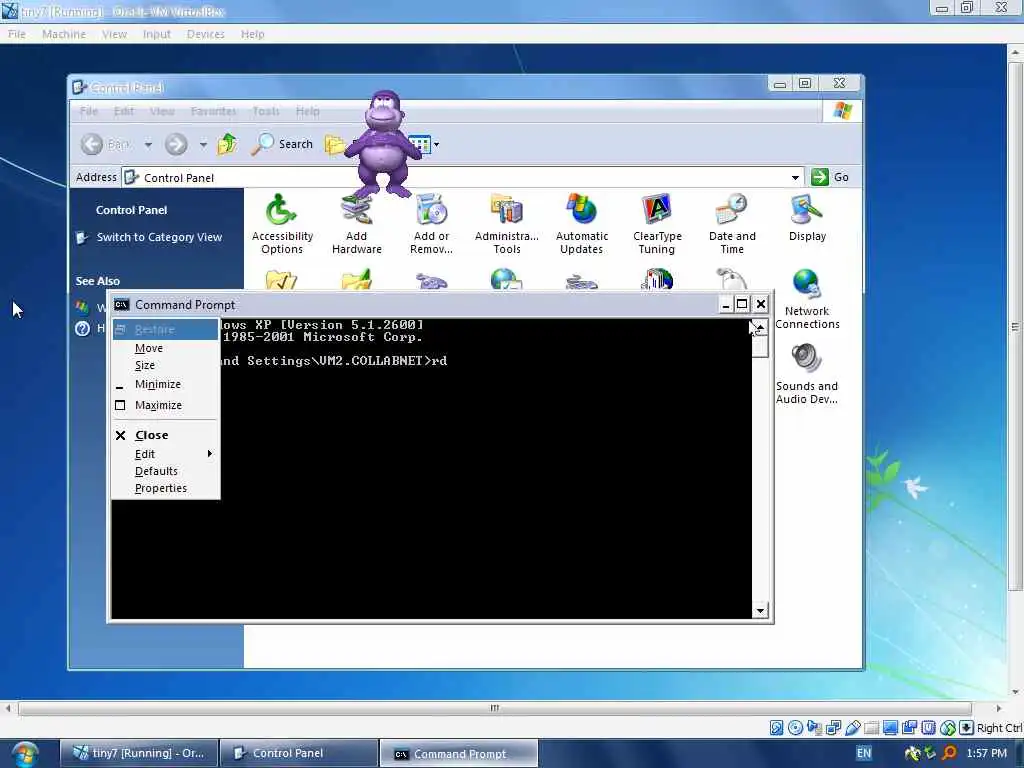
Task: Open VirtualBox File menu
Action: 17,34
